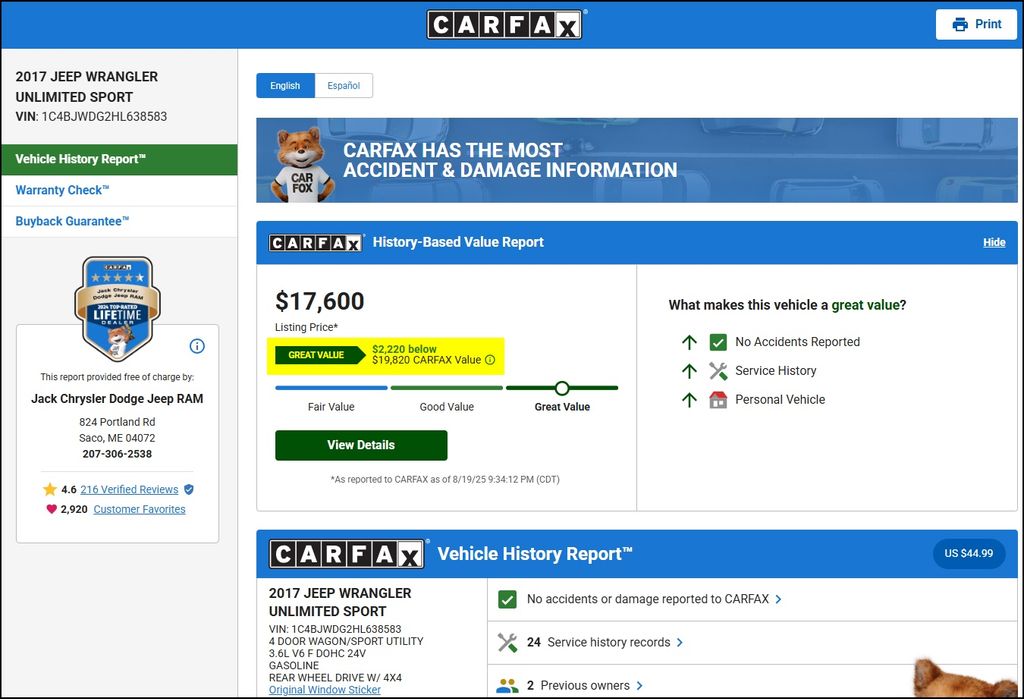Viewport: 1024px width, 699px height.
Task: Click the '824 Portland Rd' address line
Action: pos(117,422)
